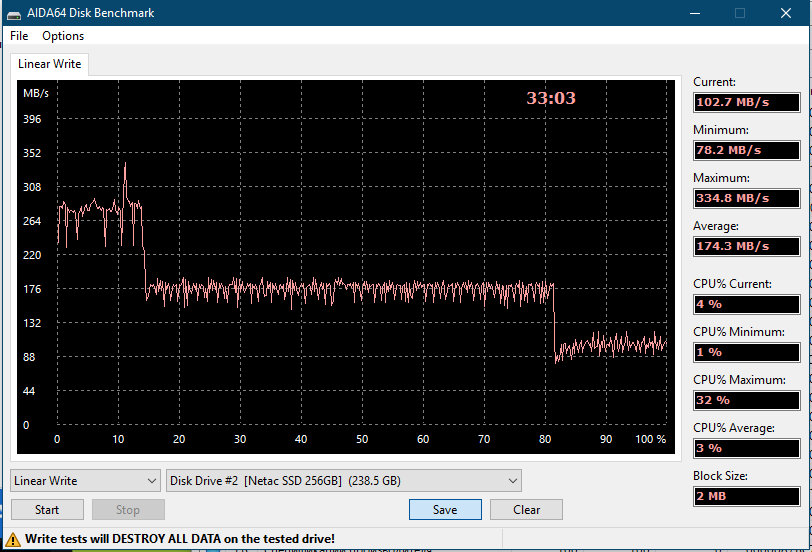Viewport: 812px width, 552px height.
Task: Click the MB/s axis label on graph
Action: pos(36,93)
